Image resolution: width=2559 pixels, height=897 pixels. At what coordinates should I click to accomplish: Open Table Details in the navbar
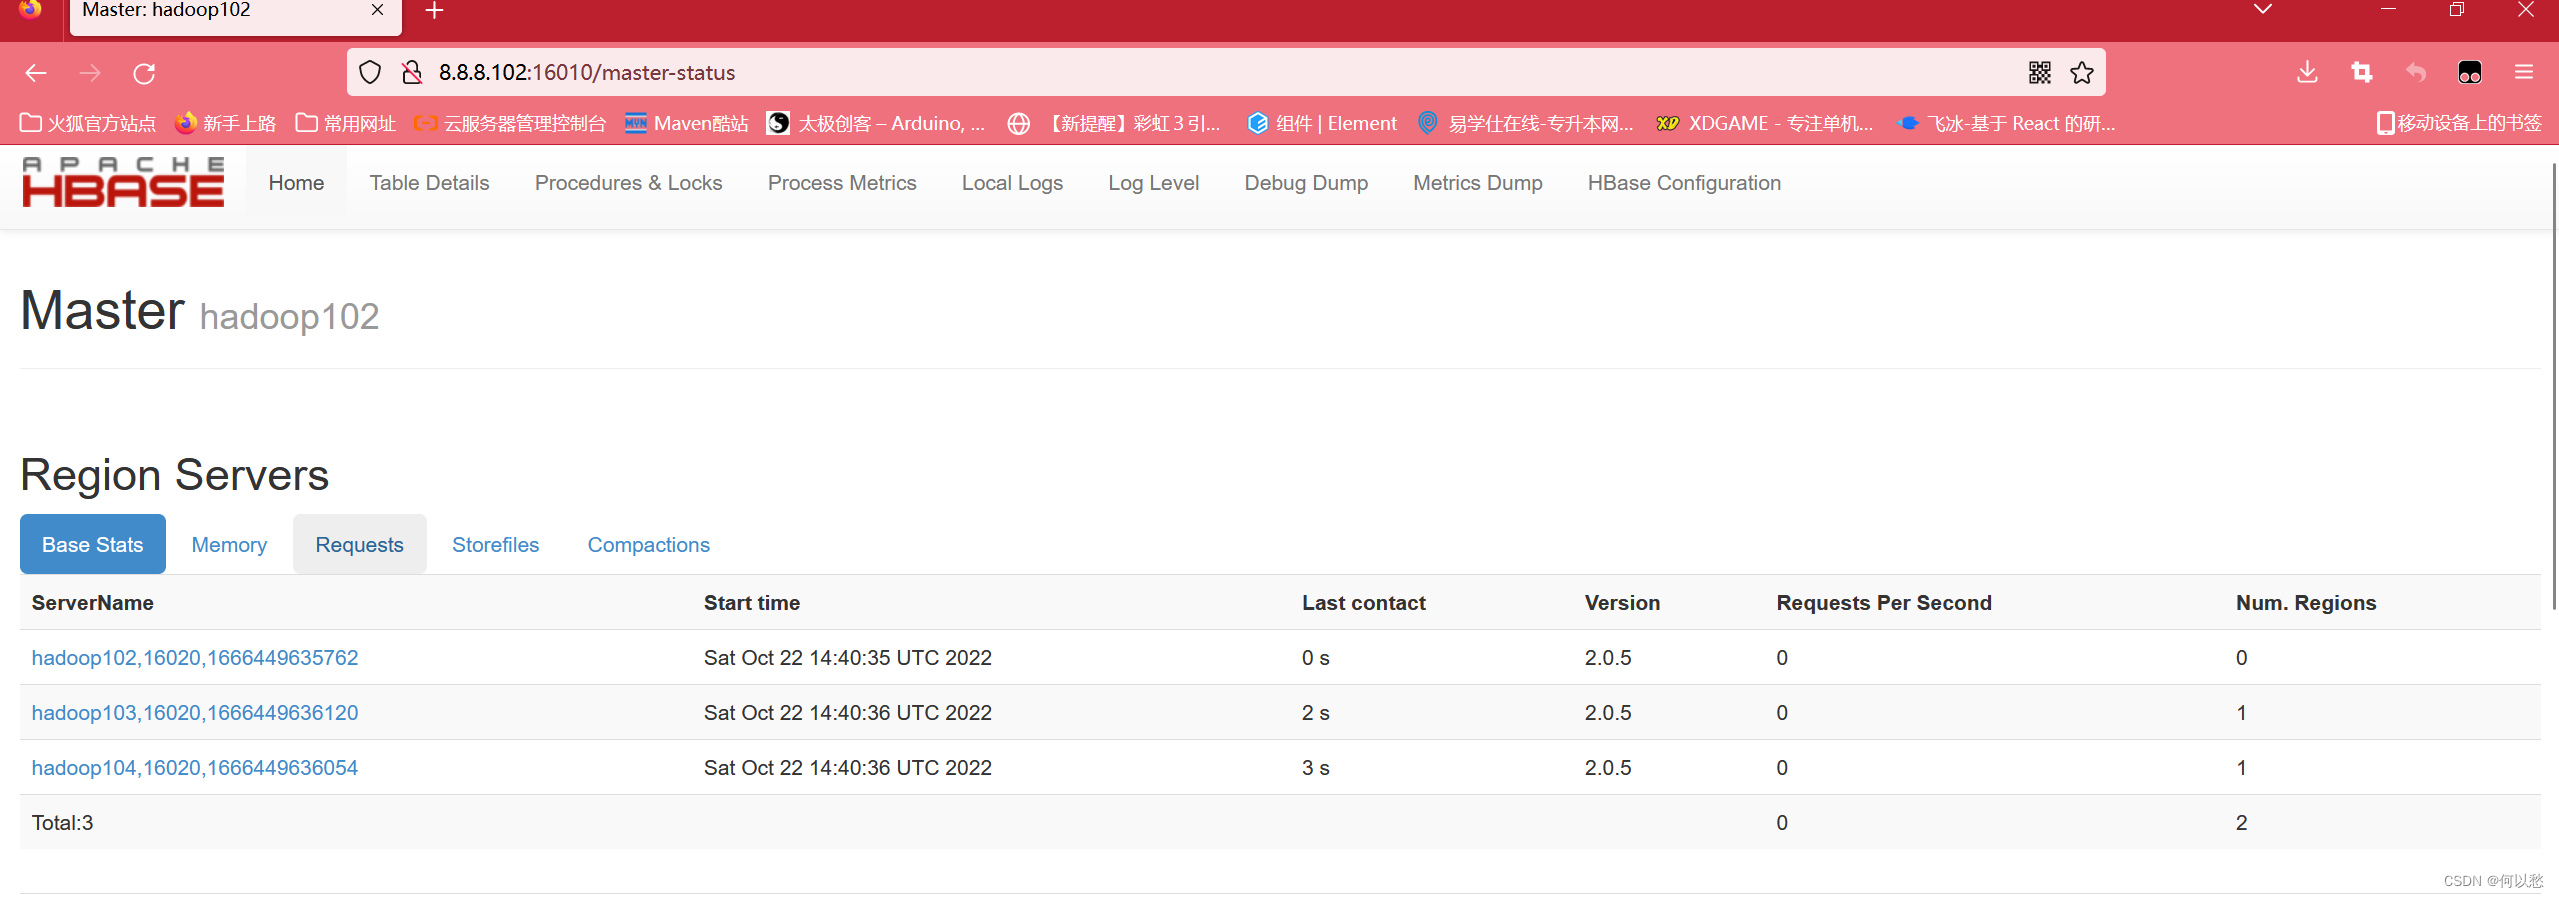(x=429, y=183)
